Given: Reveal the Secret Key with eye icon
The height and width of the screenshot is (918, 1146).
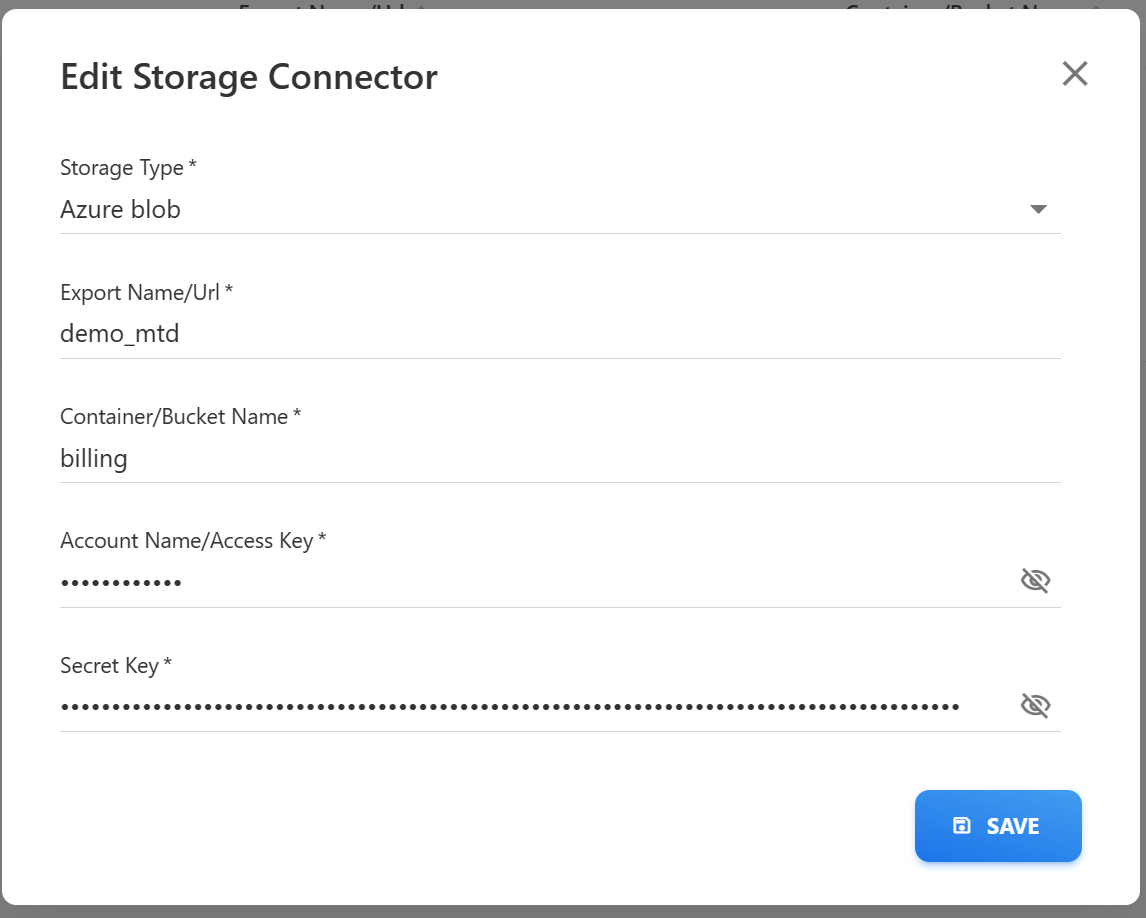Looking at the screenshot, I should click(x=1035, y=706).
